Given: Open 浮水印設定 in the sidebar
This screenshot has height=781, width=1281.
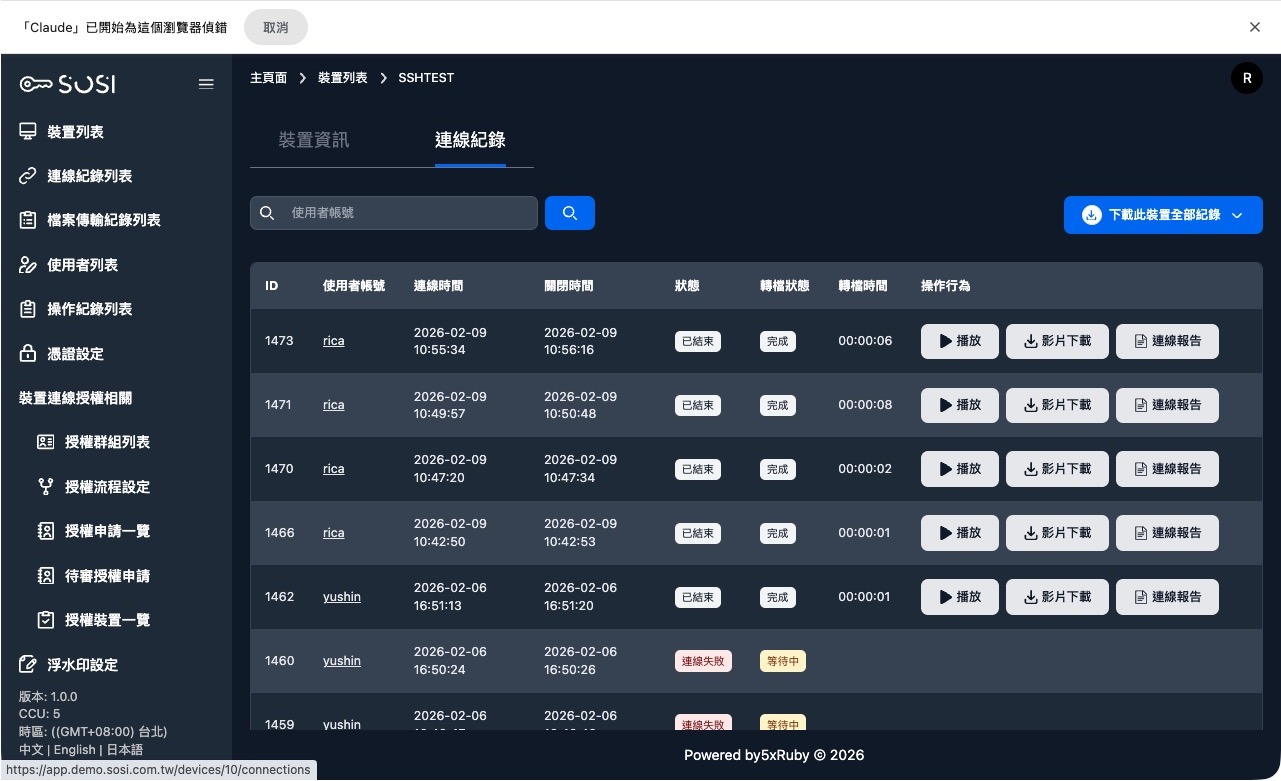Looking at the screenshot, I should (82, 665).
